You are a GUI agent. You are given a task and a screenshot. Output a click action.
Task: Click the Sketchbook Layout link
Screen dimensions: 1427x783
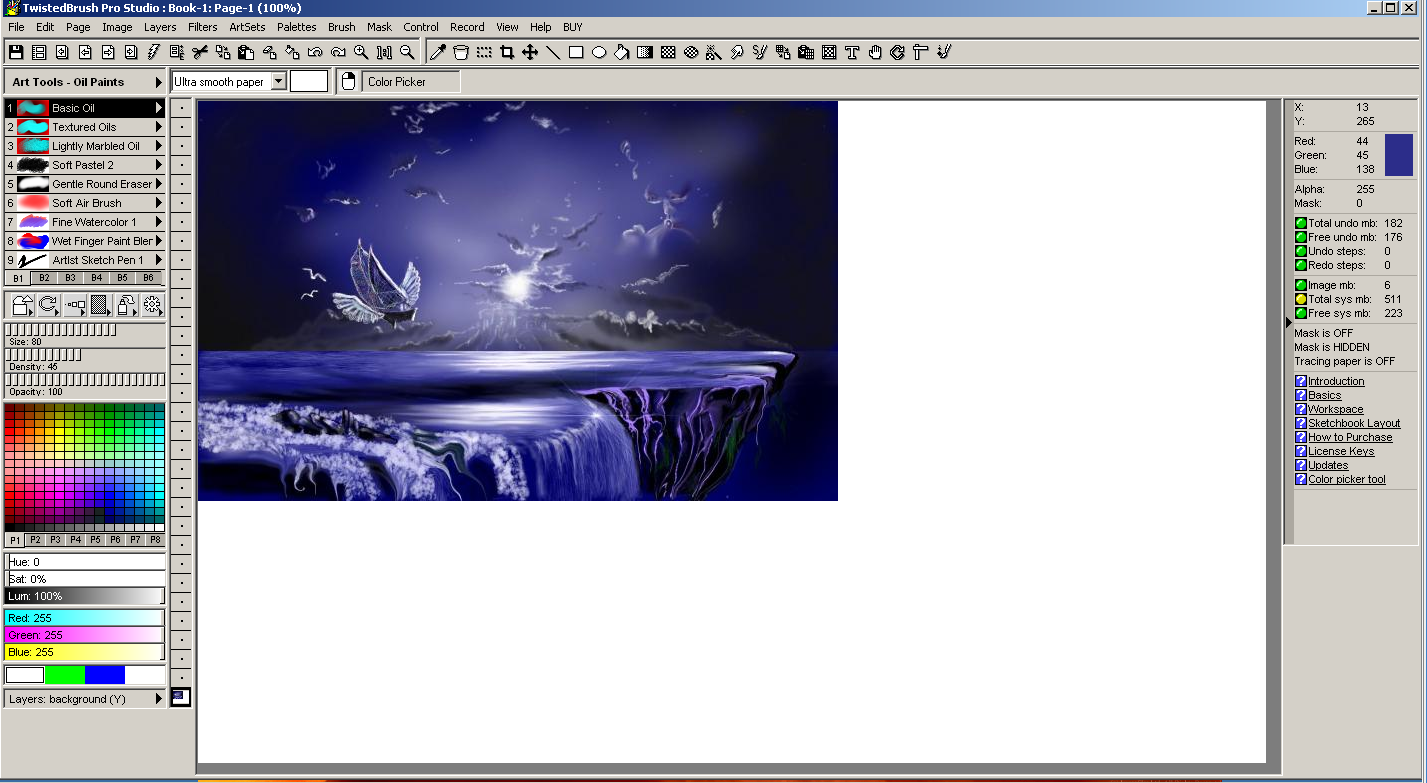point(1354,423)
